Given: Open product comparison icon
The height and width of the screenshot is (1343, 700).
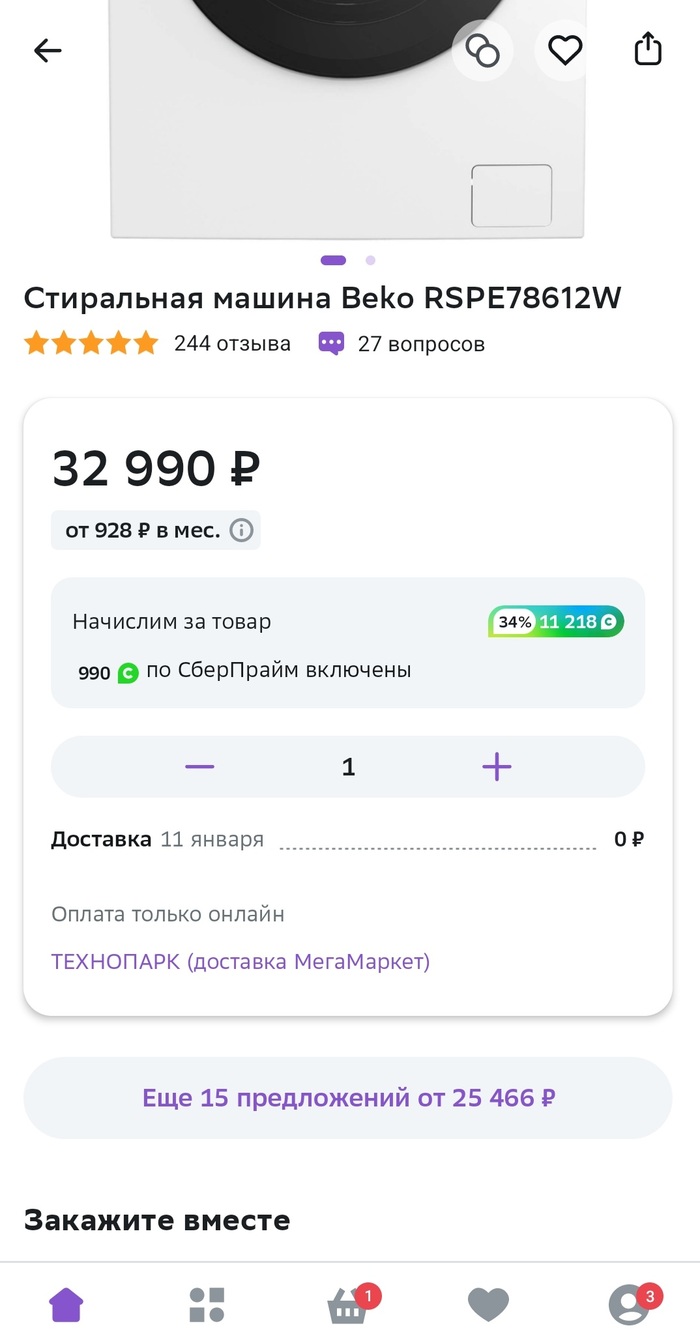Looking at the screenshot, I should tap(483, 50).
